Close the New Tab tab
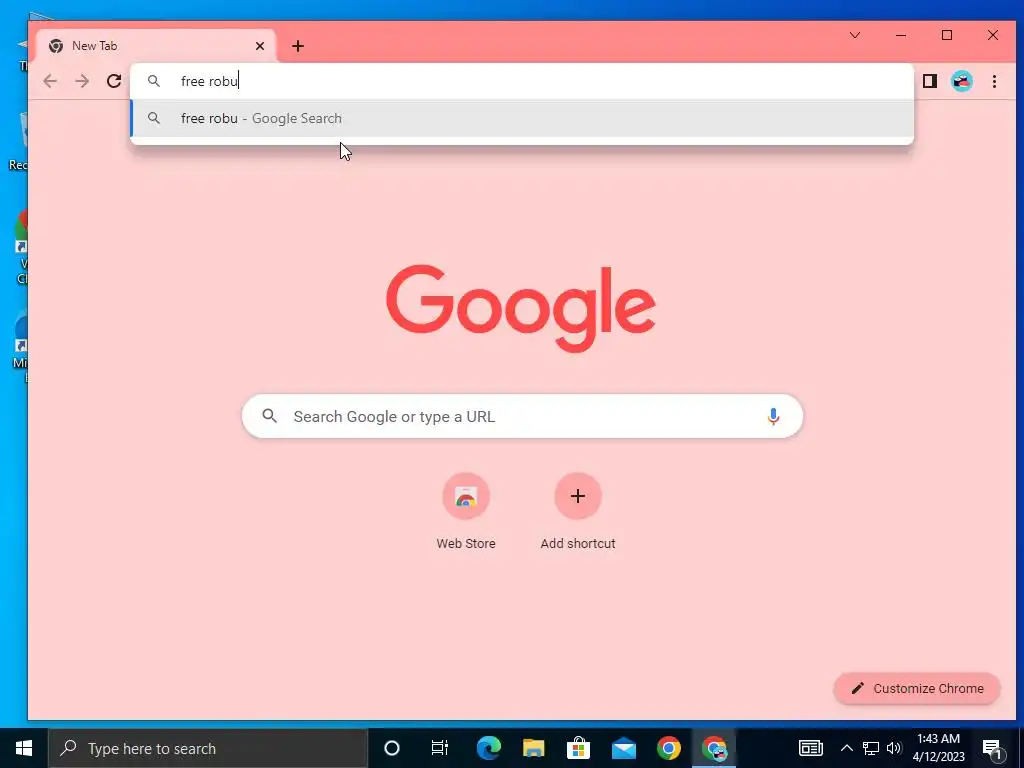Viewport: 1024px width, 768px height. [260, 46]
